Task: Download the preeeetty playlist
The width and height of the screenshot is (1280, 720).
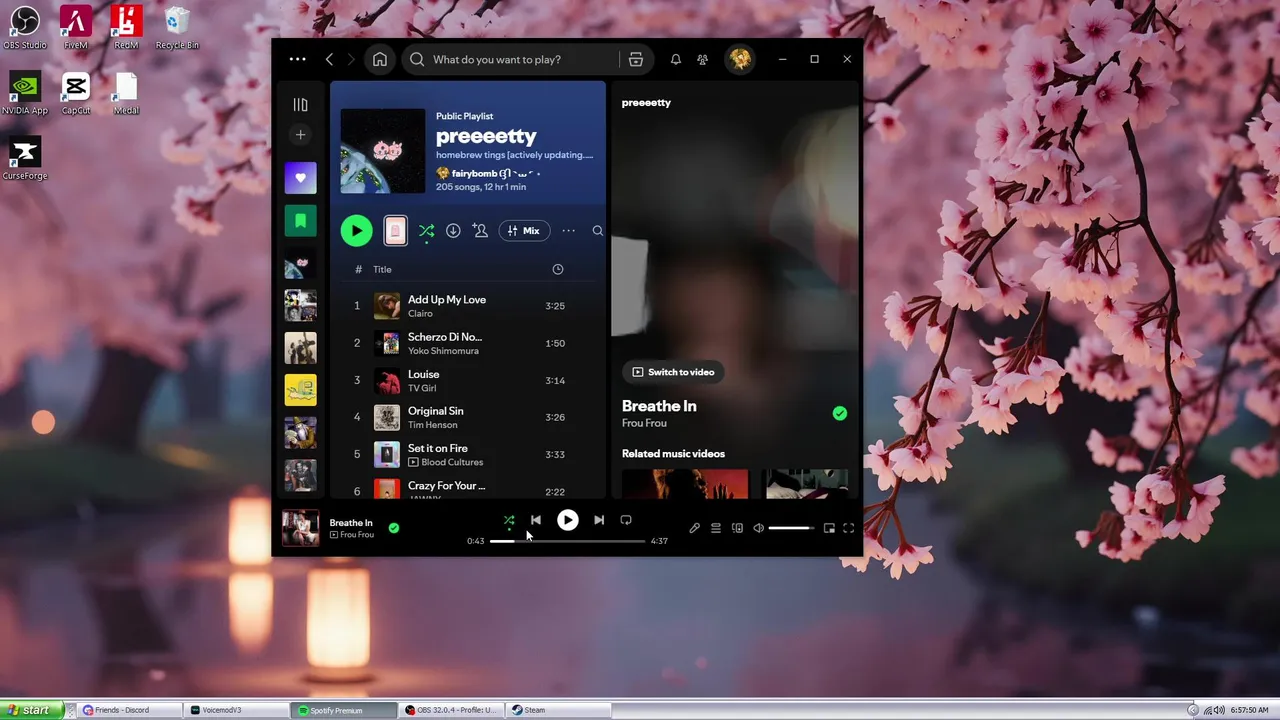Action: tap(453, 231)
